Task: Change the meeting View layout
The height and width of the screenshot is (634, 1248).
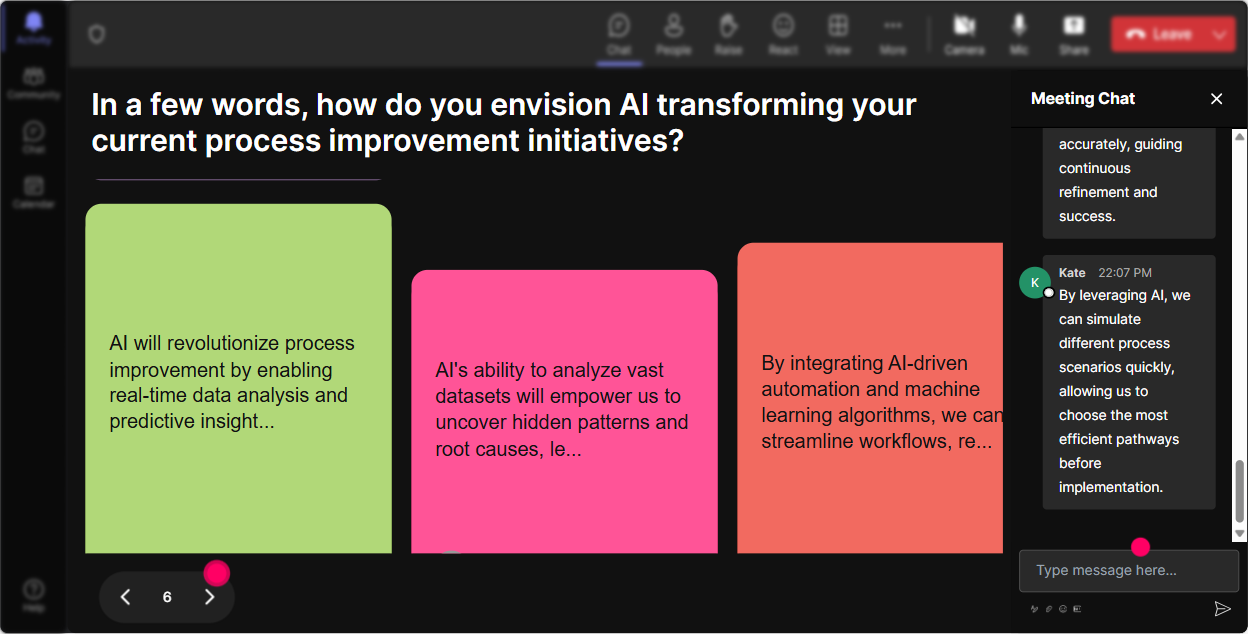Action: point(838,34)
